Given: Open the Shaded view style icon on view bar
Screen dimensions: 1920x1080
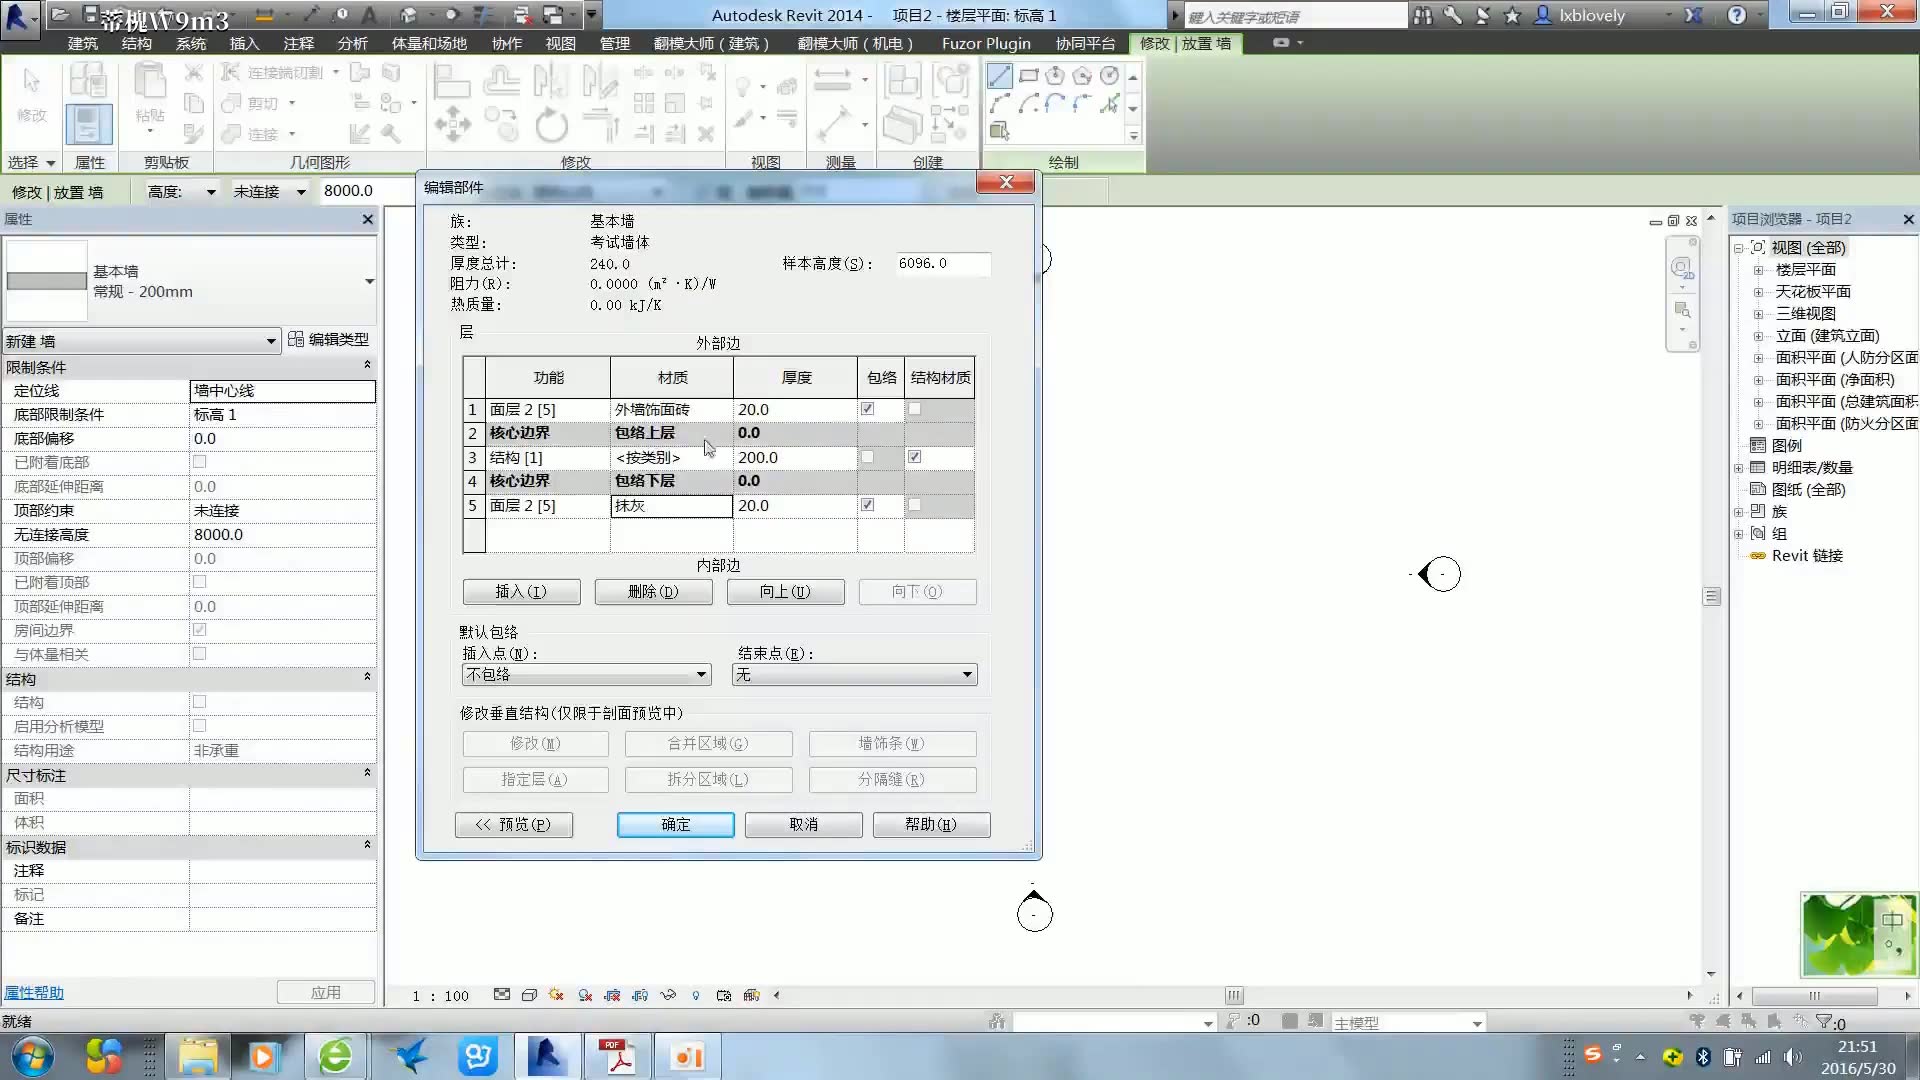Looking at the screenshot, I should click(x=530, y=995).
